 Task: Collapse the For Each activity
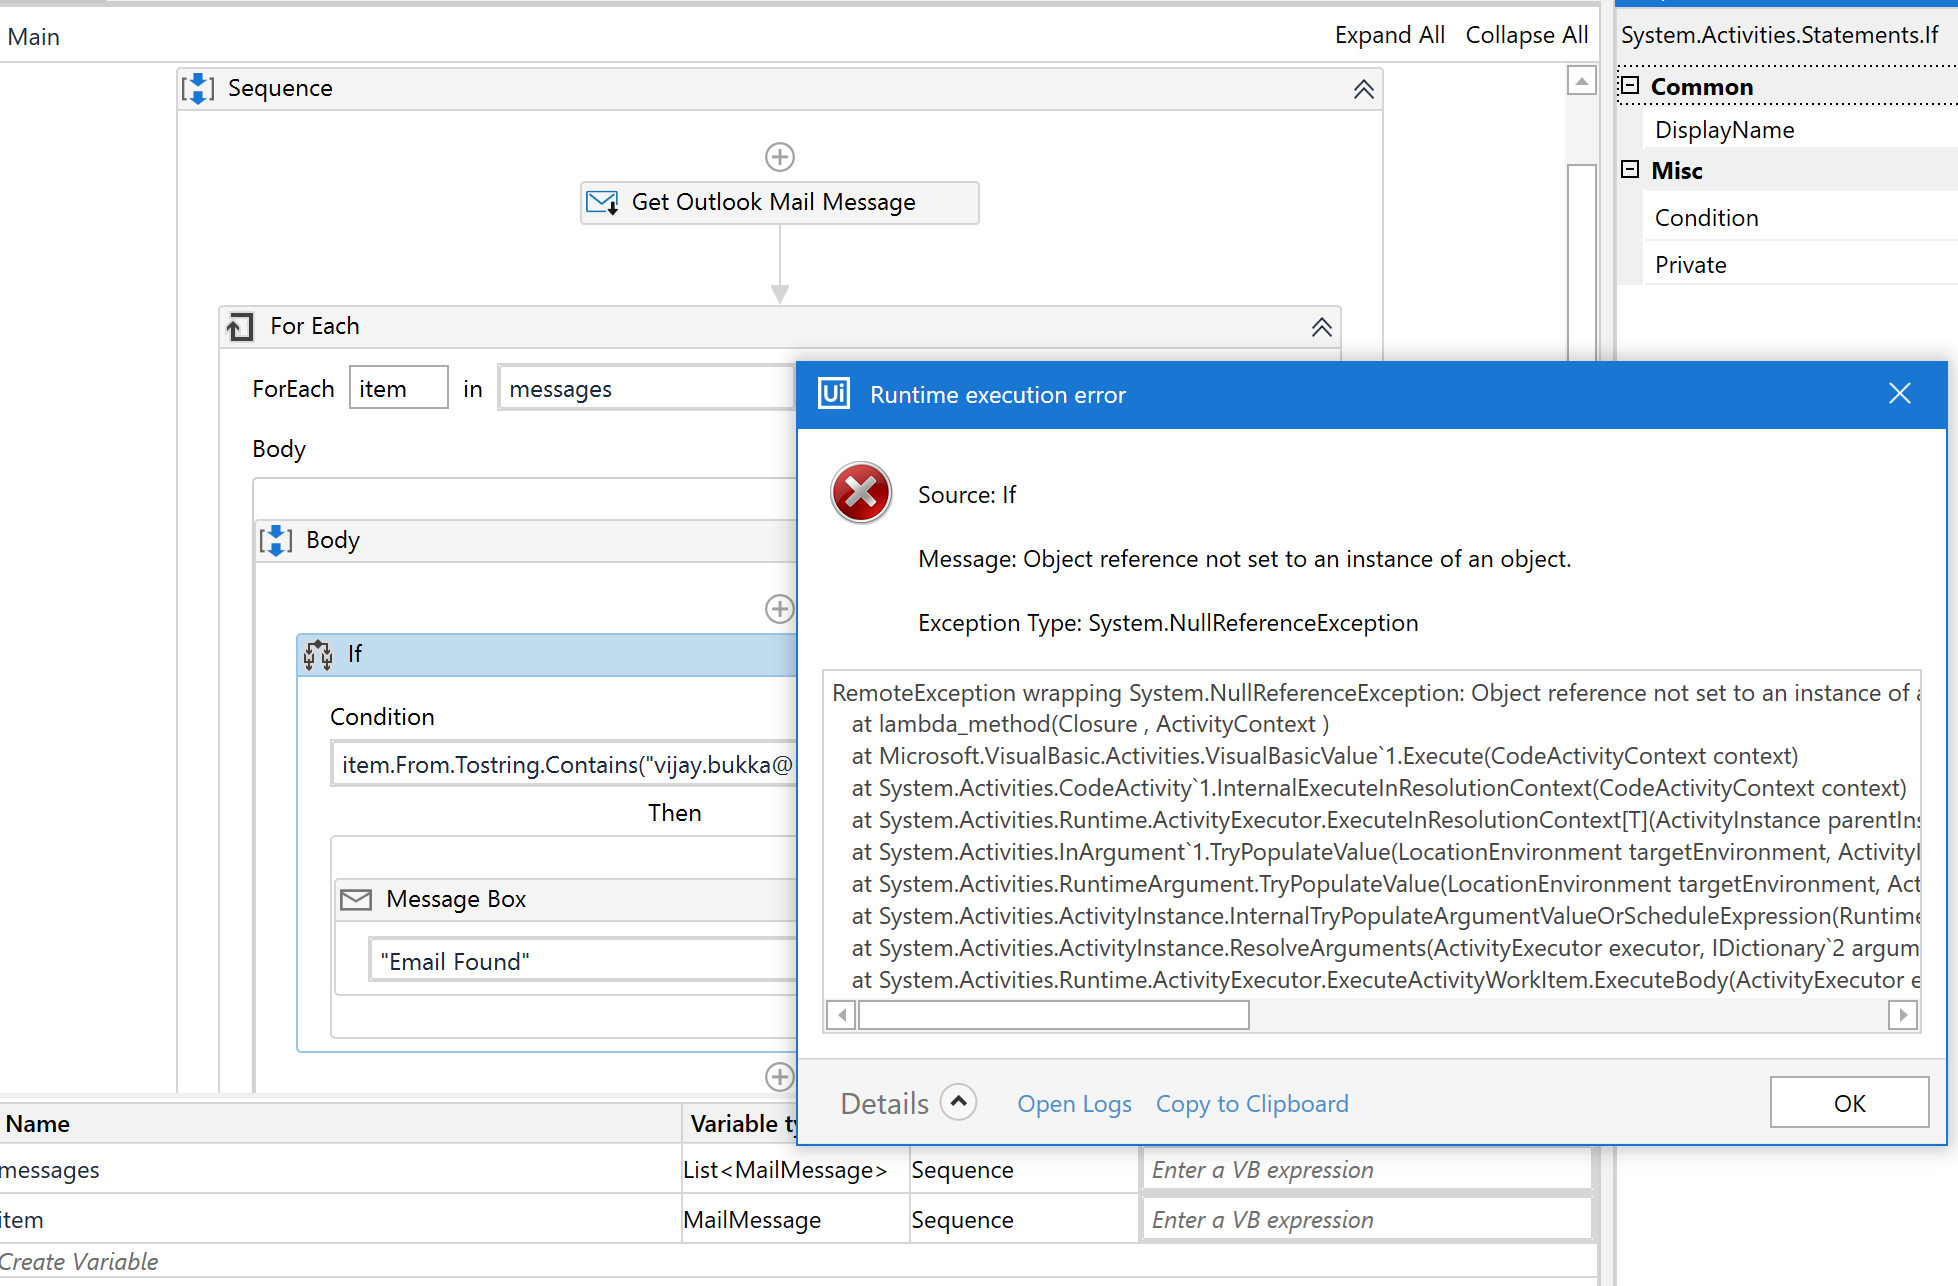(1321, 327)
